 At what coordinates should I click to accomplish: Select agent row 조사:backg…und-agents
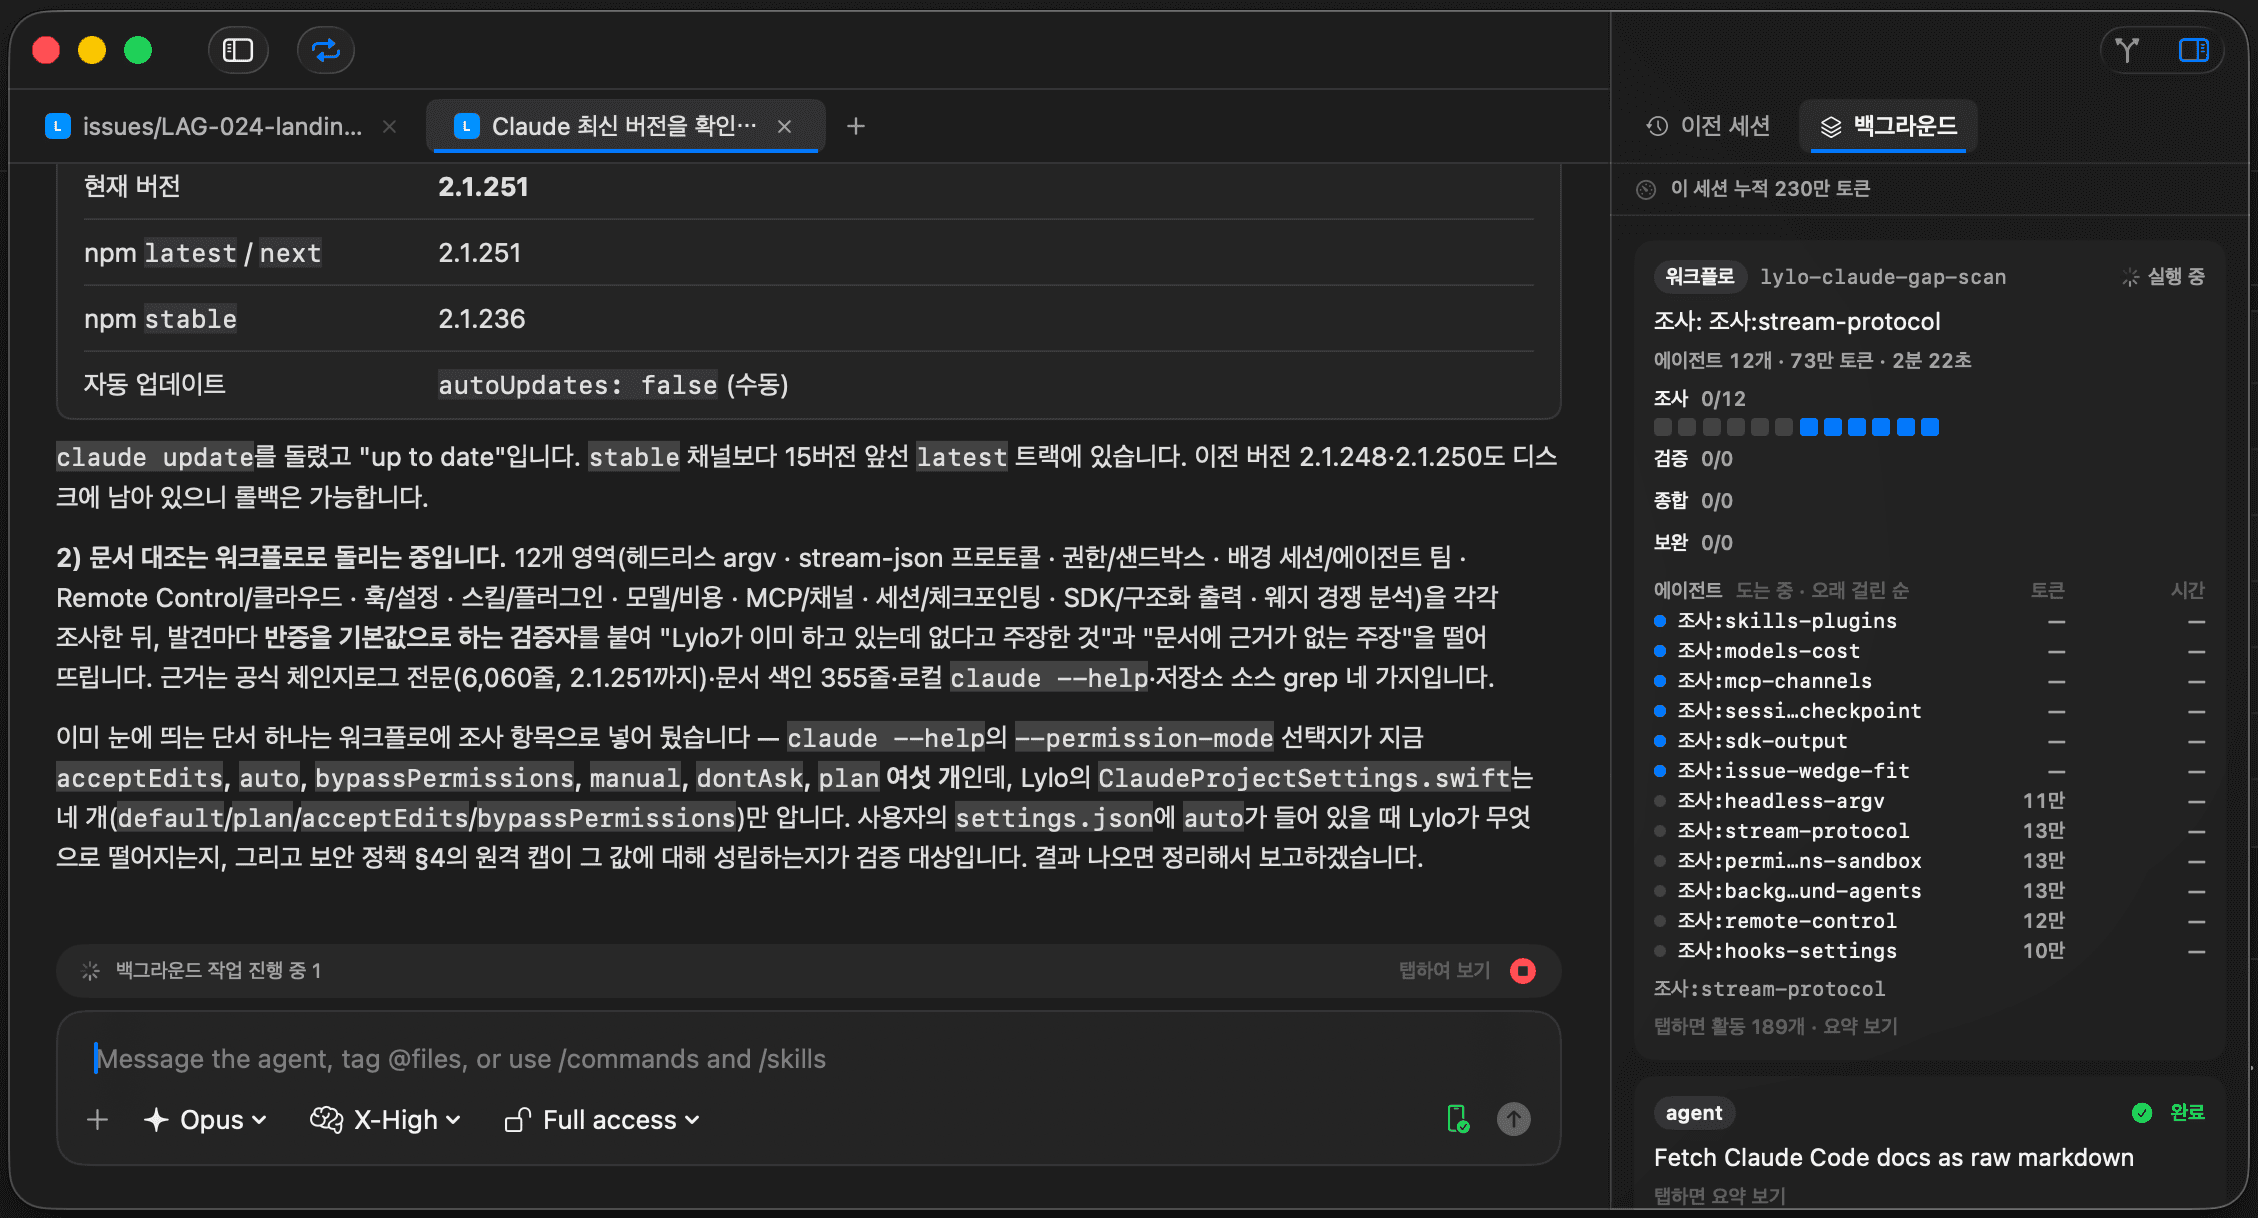(1929, 891)
